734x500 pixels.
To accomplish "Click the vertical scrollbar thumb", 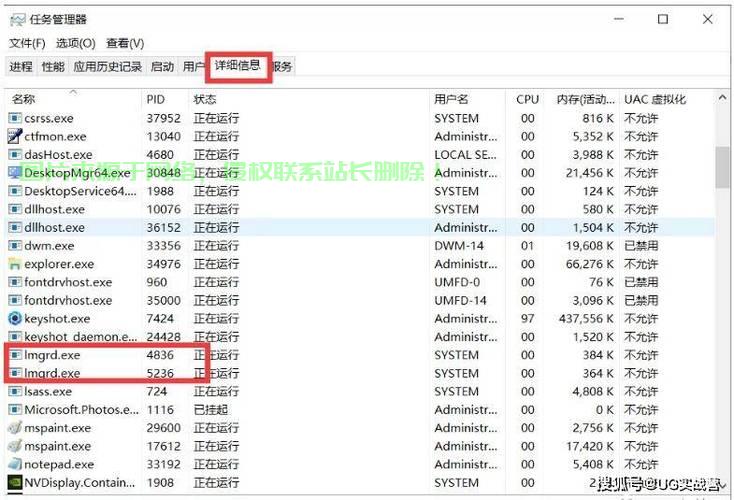I will coord(722,168).
